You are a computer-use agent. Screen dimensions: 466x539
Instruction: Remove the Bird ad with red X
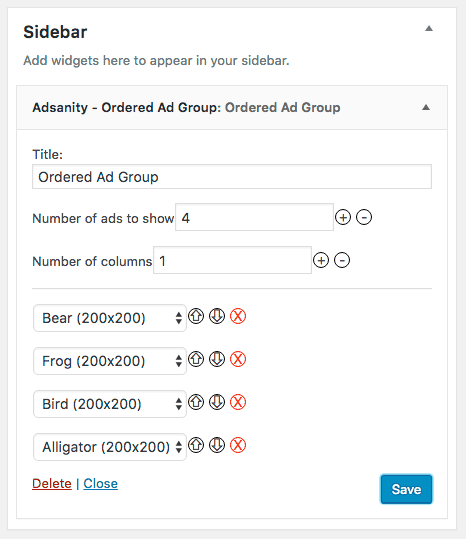tap(238, 402)
